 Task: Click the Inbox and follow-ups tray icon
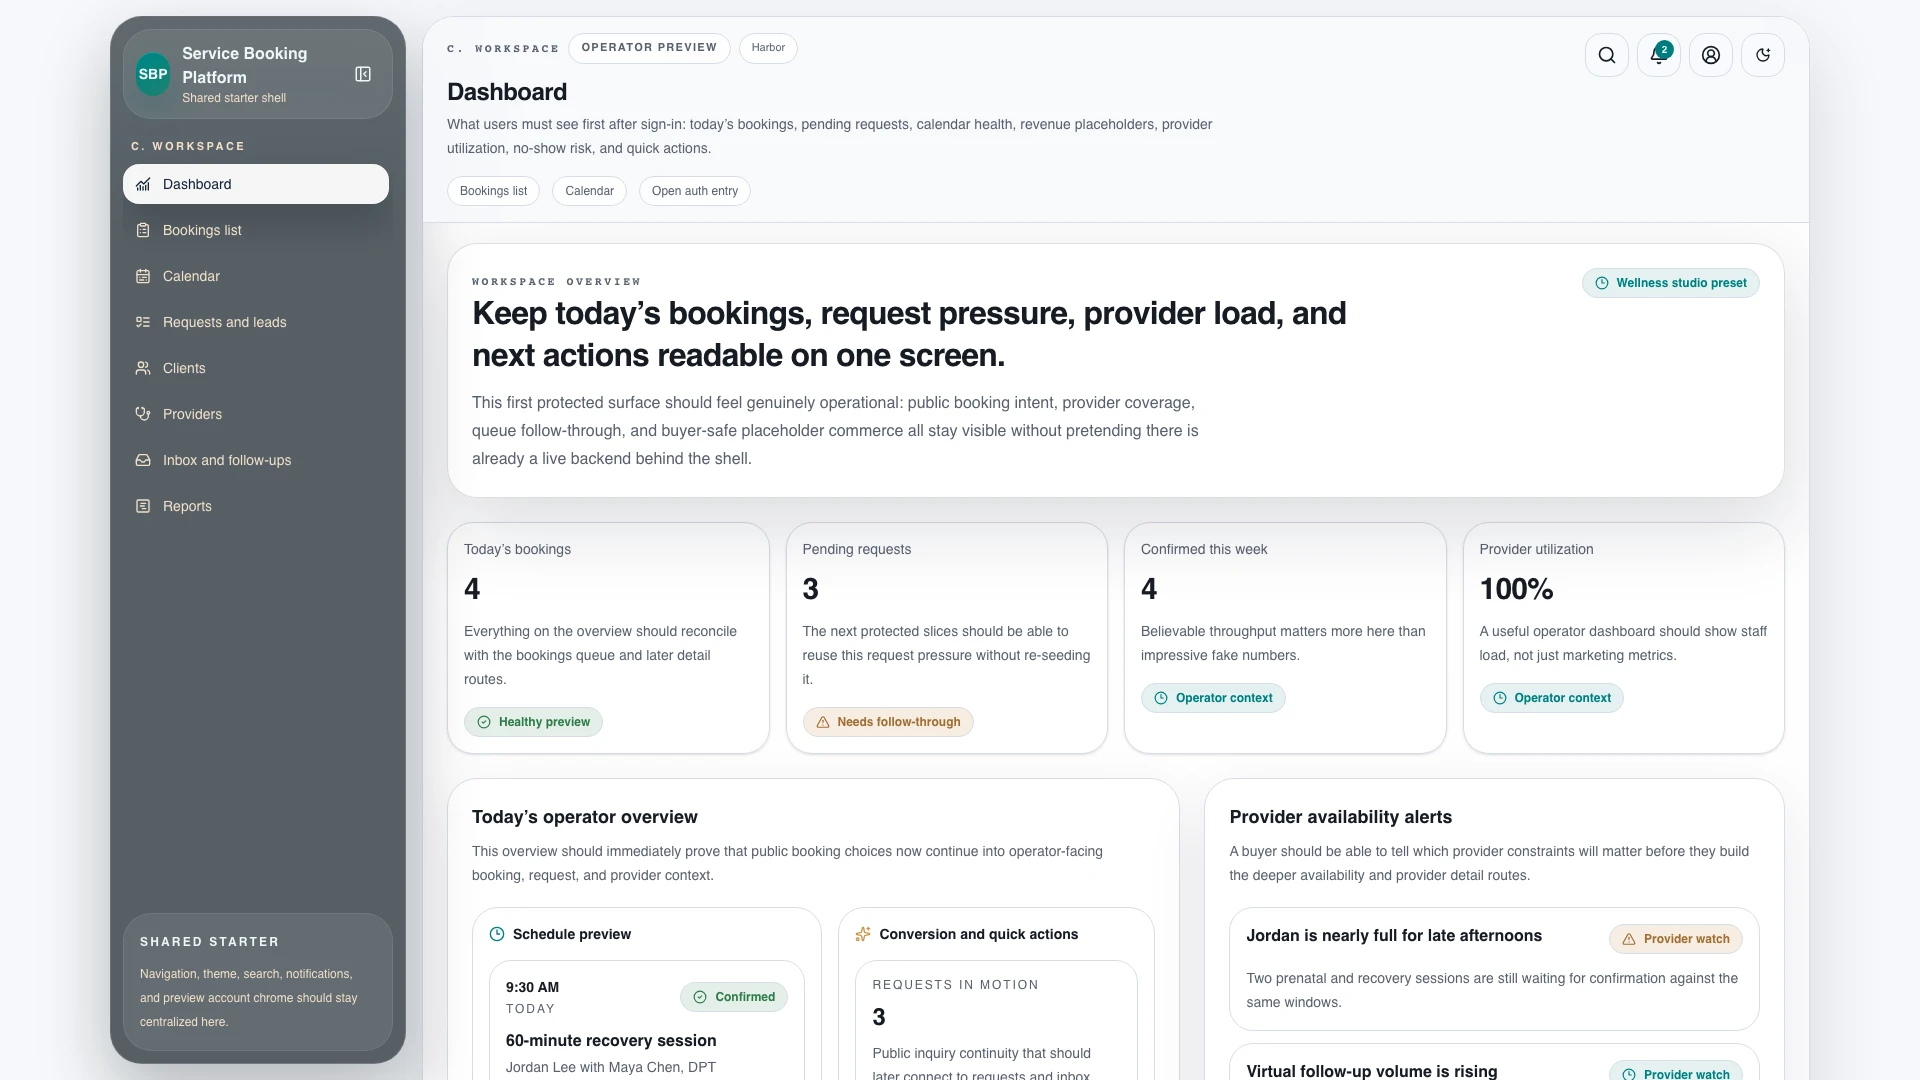pos(143,460)
